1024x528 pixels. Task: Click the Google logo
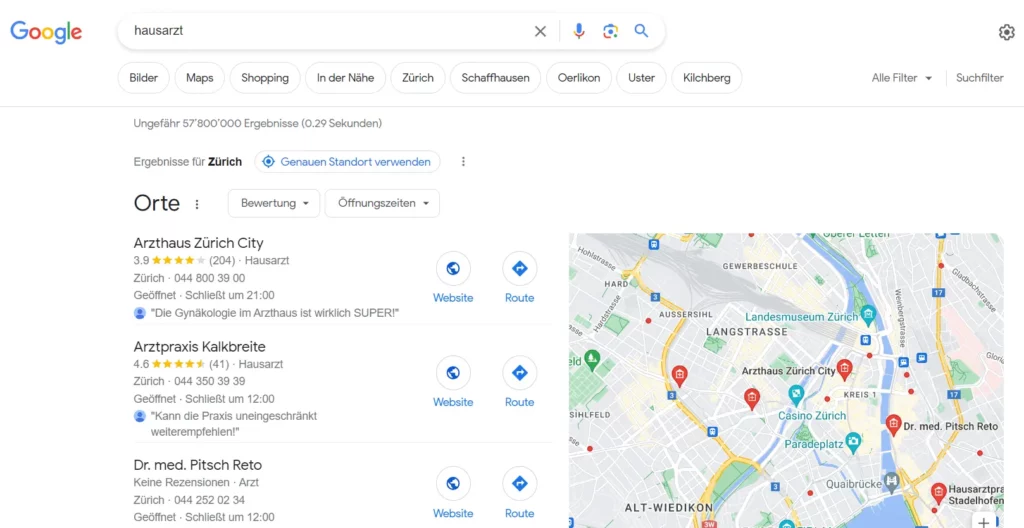[46, 31]
